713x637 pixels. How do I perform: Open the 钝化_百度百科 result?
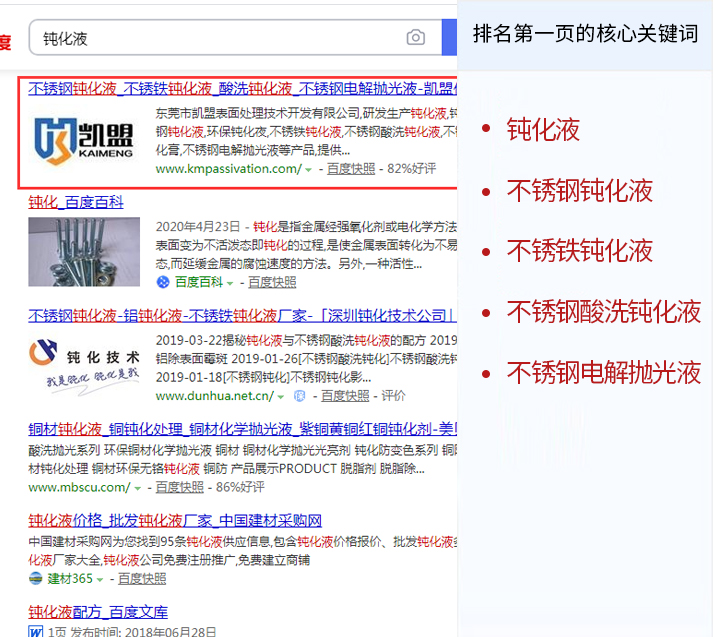(76, 202)
